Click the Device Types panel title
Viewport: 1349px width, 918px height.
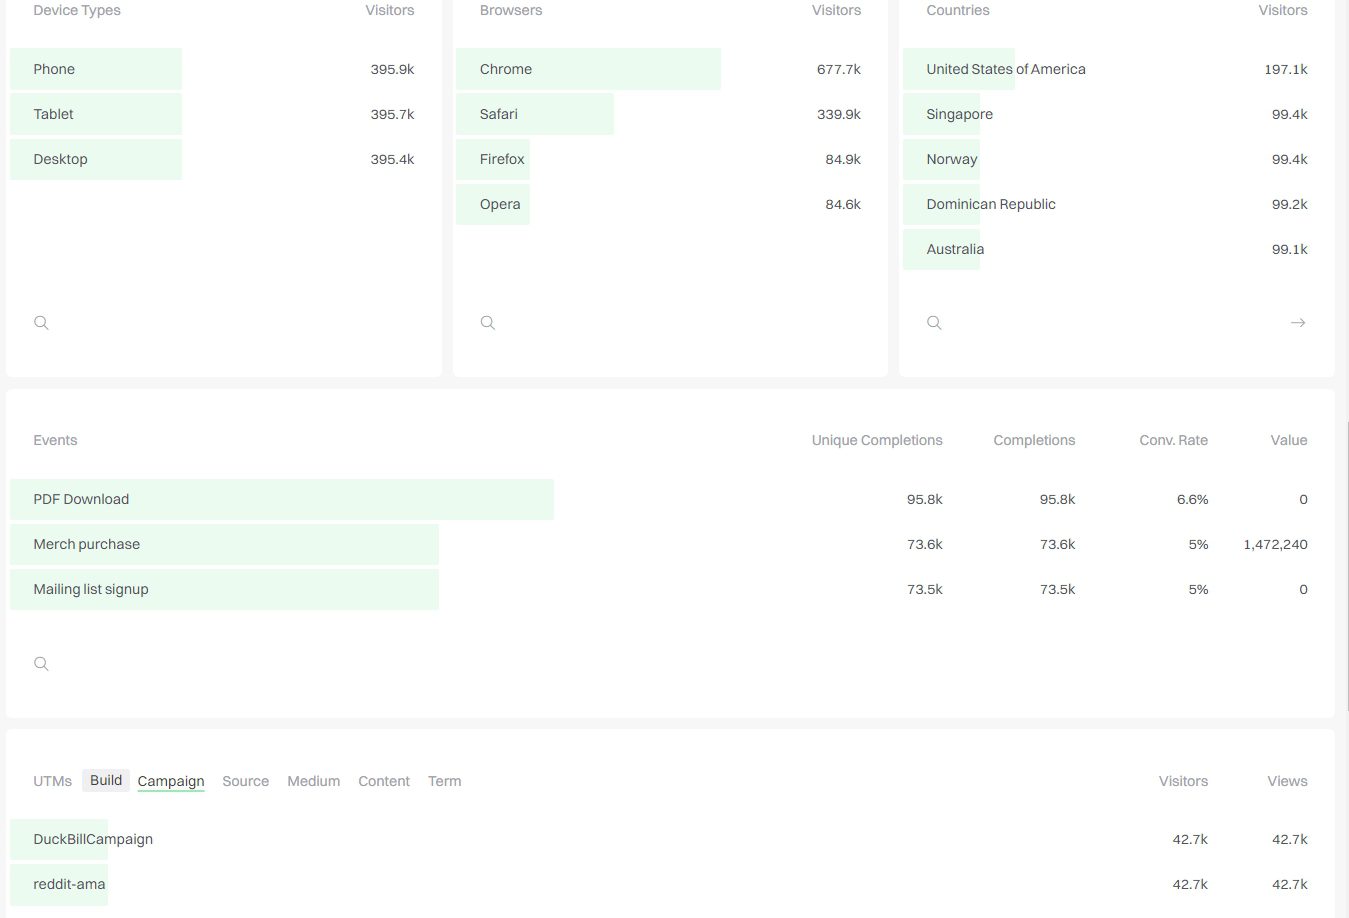(x=77, y=10)
